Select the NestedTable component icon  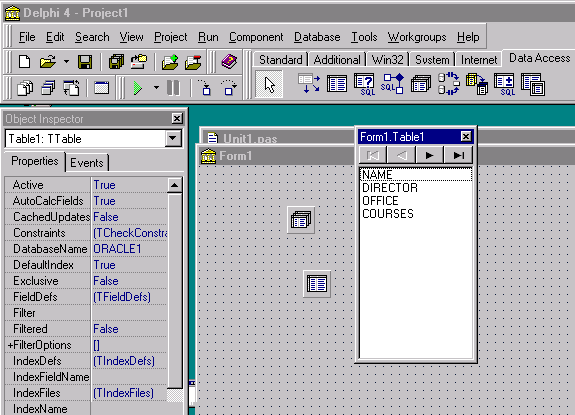[x=532, y=85]
